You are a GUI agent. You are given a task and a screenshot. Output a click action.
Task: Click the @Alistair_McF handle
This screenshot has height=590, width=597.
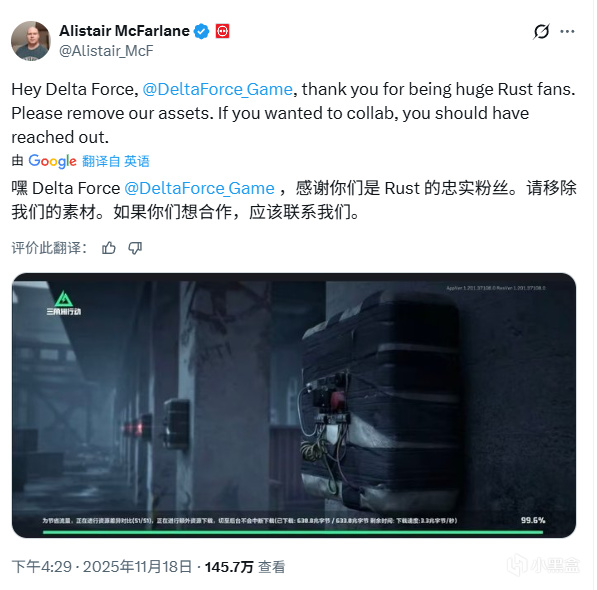106,51
